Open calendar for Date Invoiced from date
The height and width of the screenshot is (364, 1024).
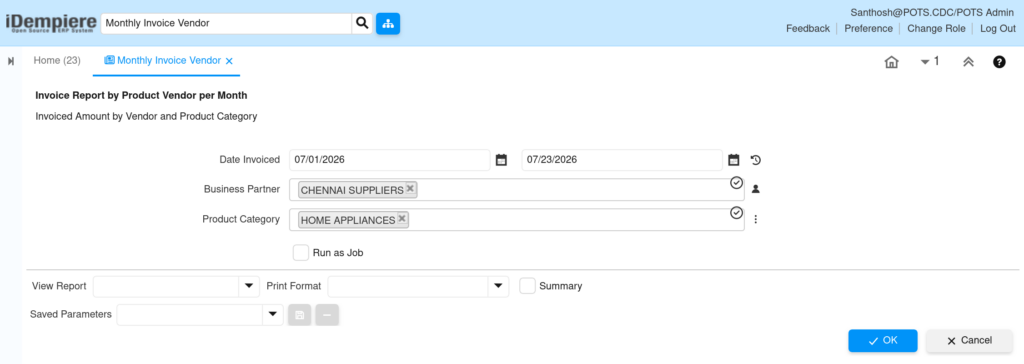point(501,160)
